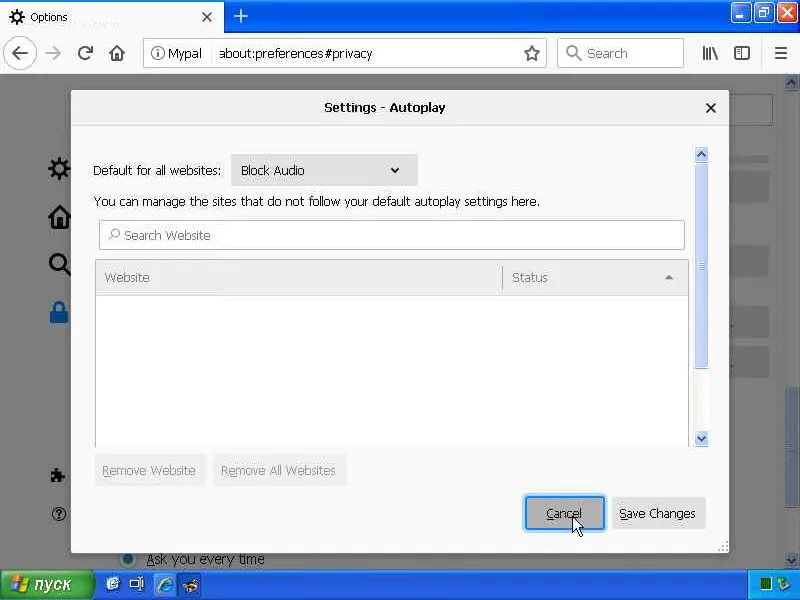Click the dialog scrollbar up arrow
The width and height of the screenshot is (800, 600).
tap(702, 154)
